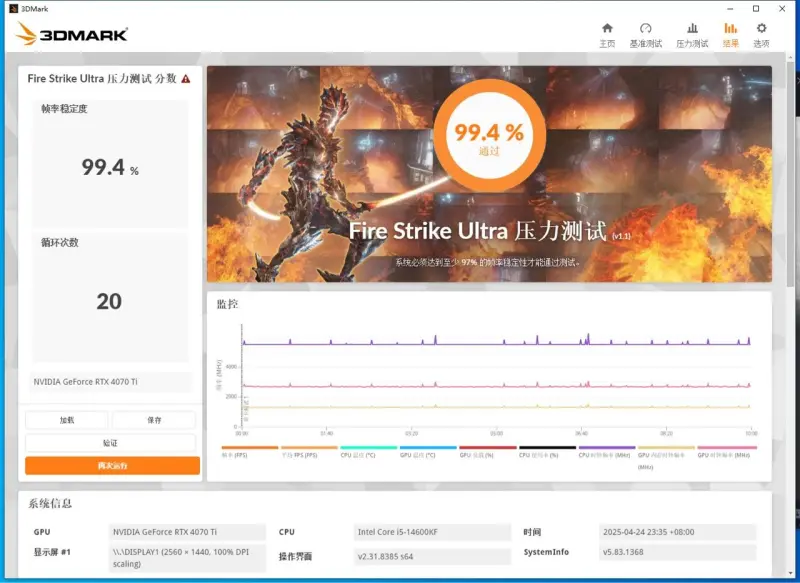Toggle the tan GPU 内存时钟频率 (MHz) legend
Screen dimensions: 800x583
coord(666,457)
